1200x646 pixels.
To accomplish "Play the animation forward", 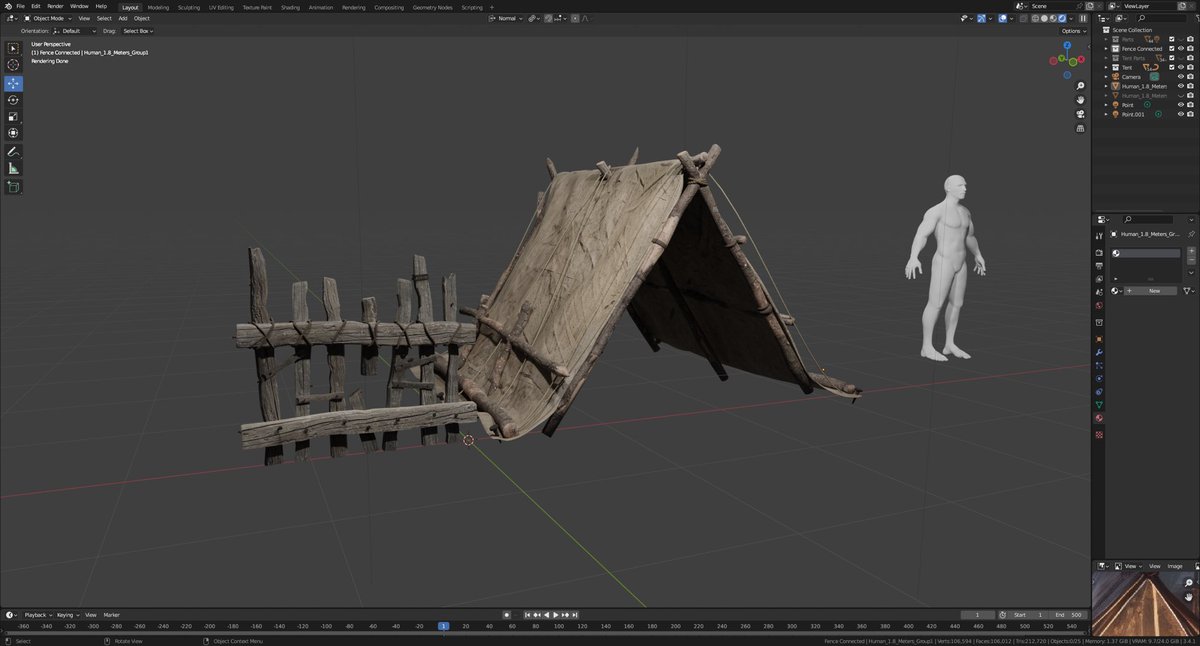I will point(556,615).
